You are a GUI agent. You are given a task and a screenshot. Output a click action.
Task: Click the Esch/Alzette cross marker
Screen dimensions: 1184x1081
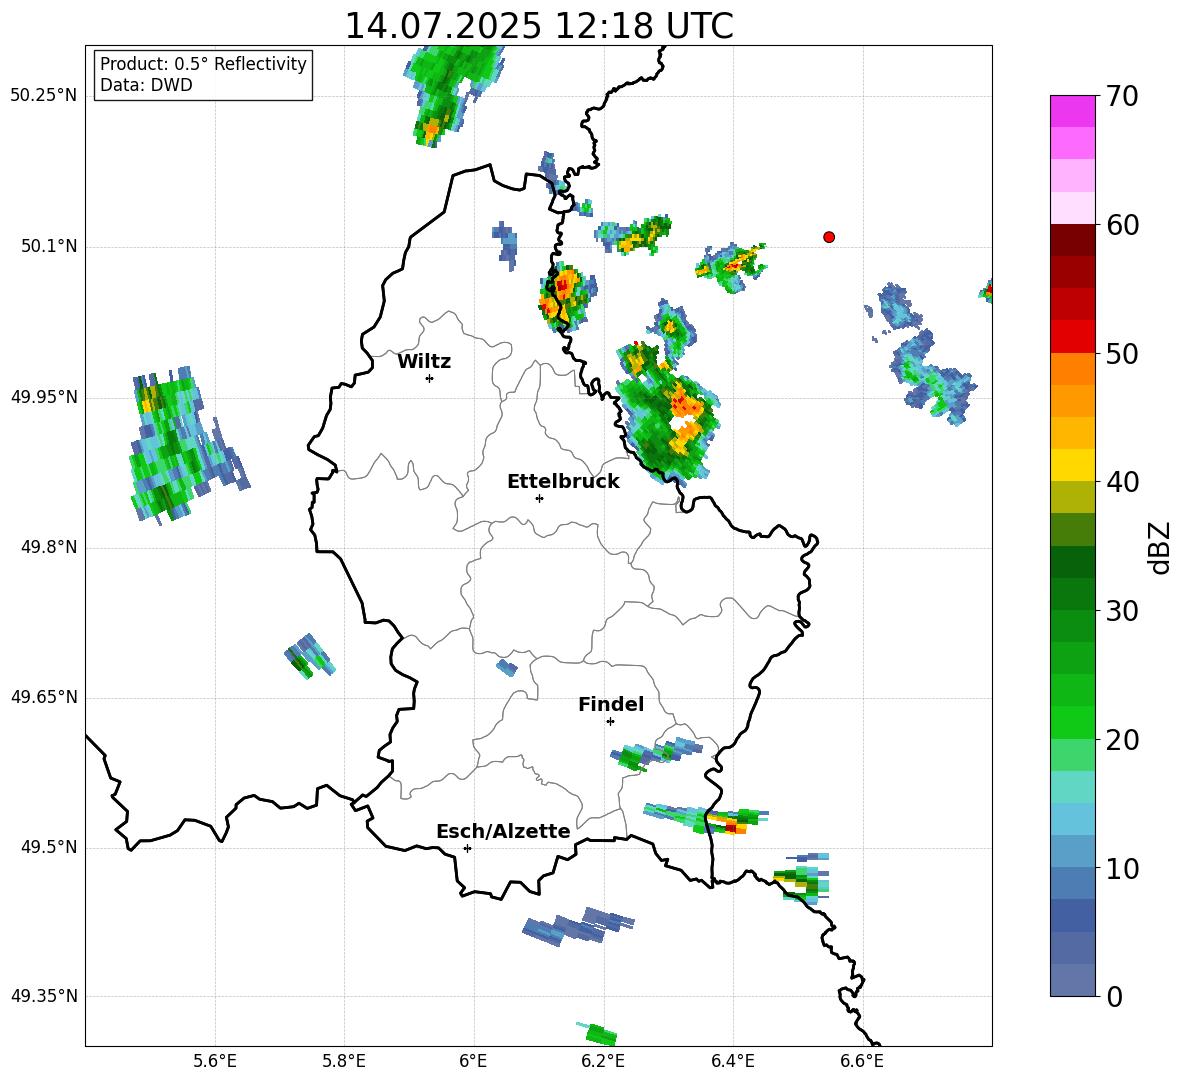coord(467,848)
